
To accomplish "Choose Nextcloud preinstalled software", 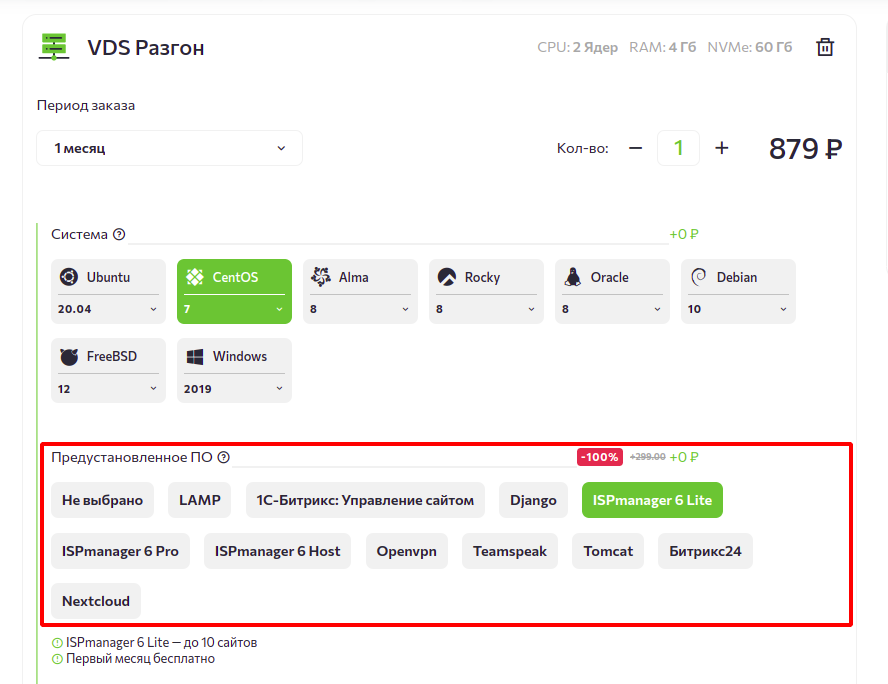I will pyautogui.click(x=96, y=601).
